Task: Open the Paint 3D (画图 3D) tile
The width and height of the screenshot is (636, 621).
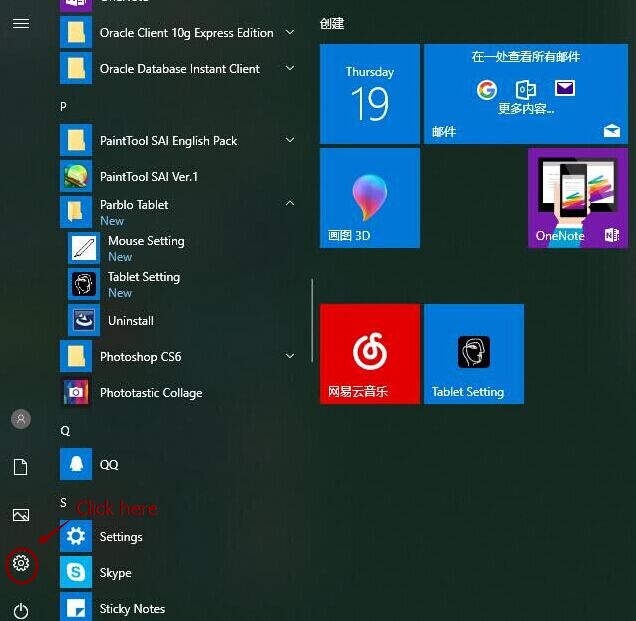Action: [x=370, y=198]
